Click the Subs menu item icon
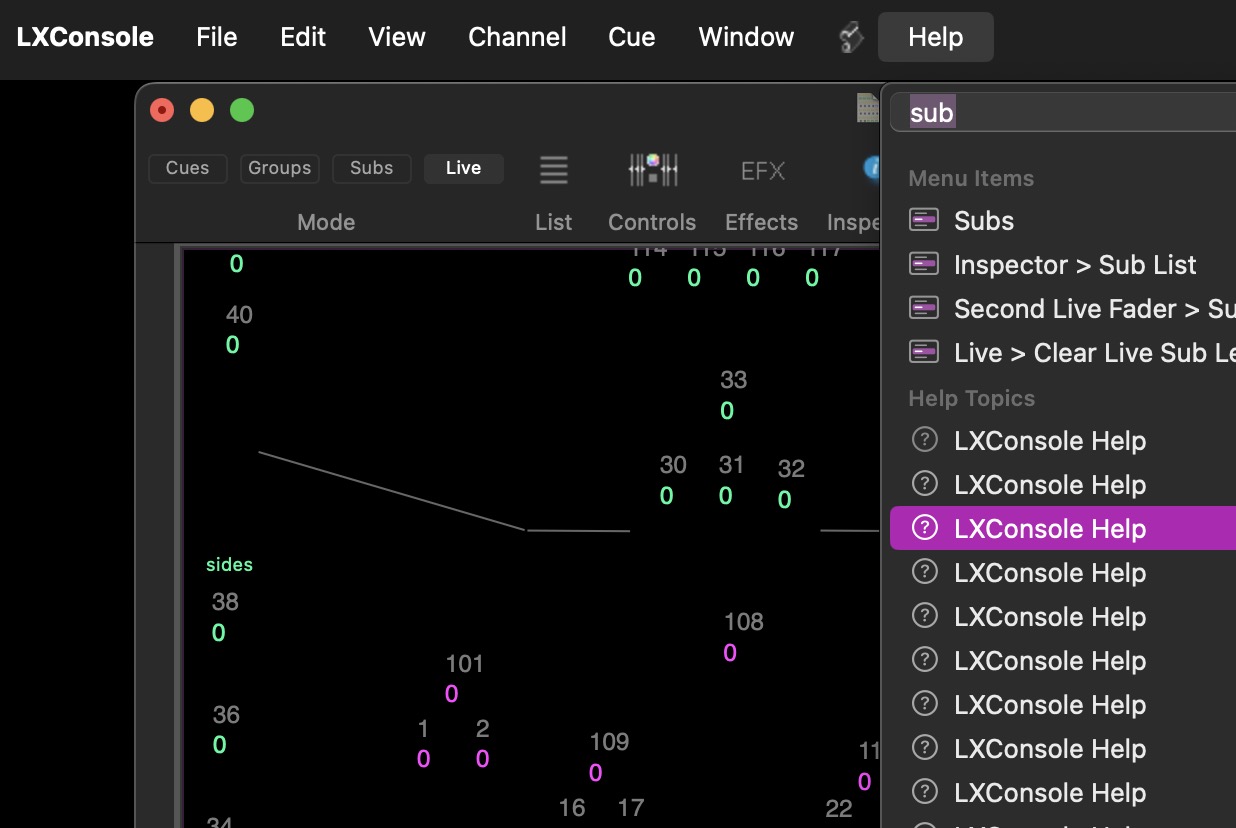1236x828 pixels. coord(924,220)
